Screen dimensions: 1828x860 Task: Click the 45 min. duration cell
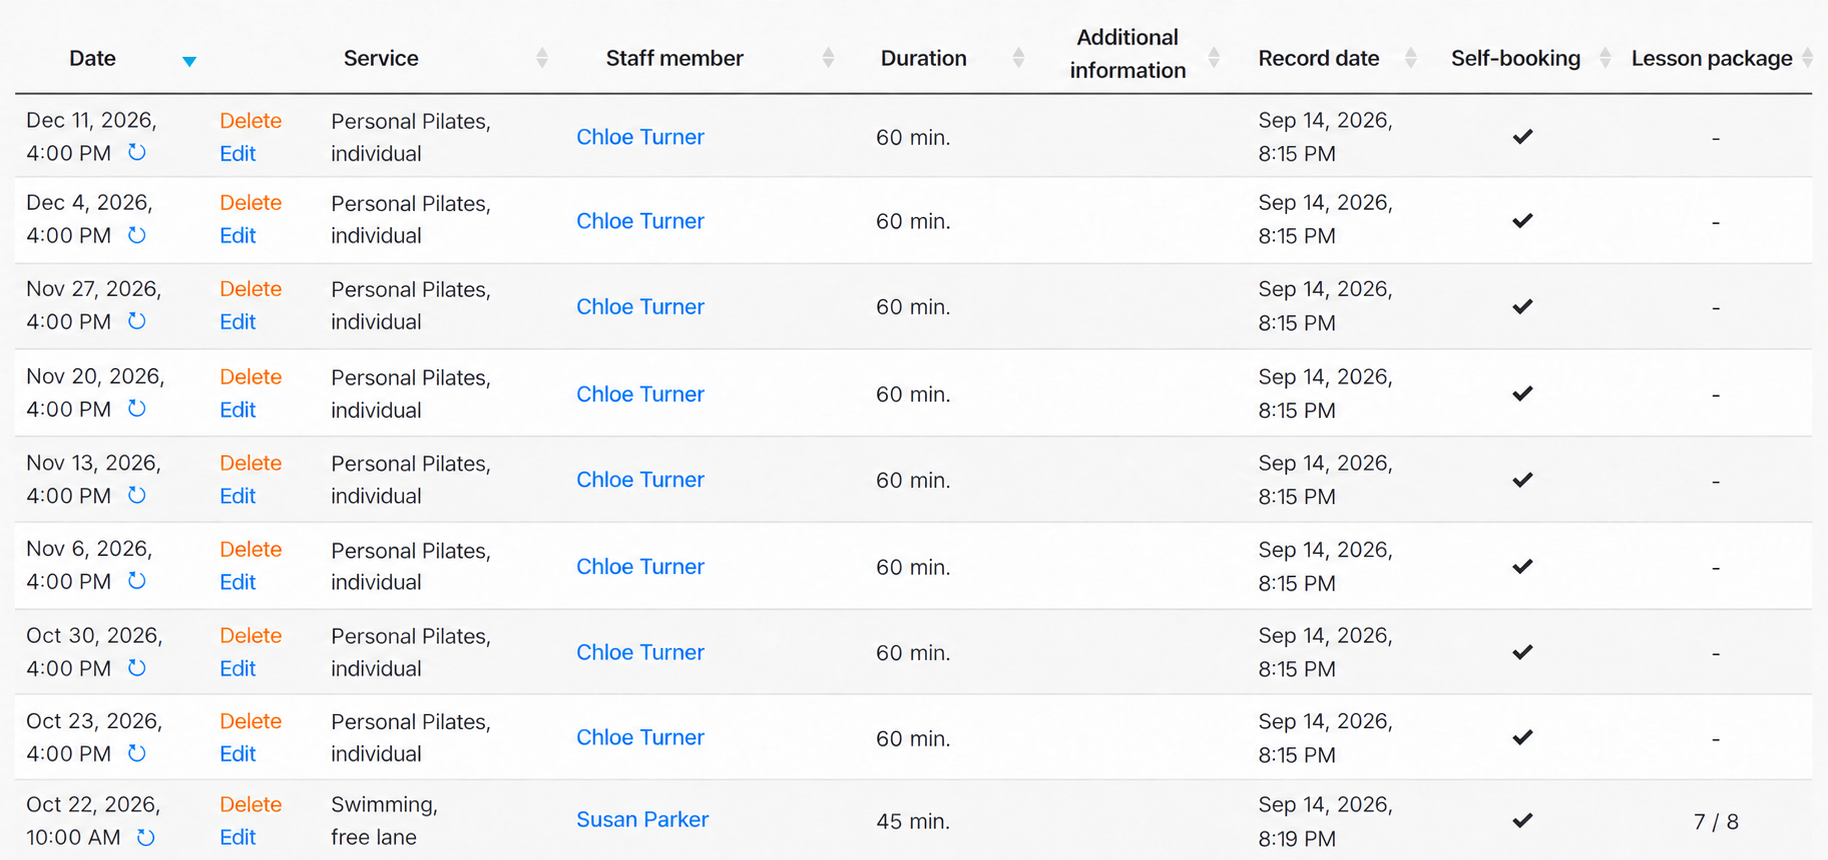[x=914, y=822]
